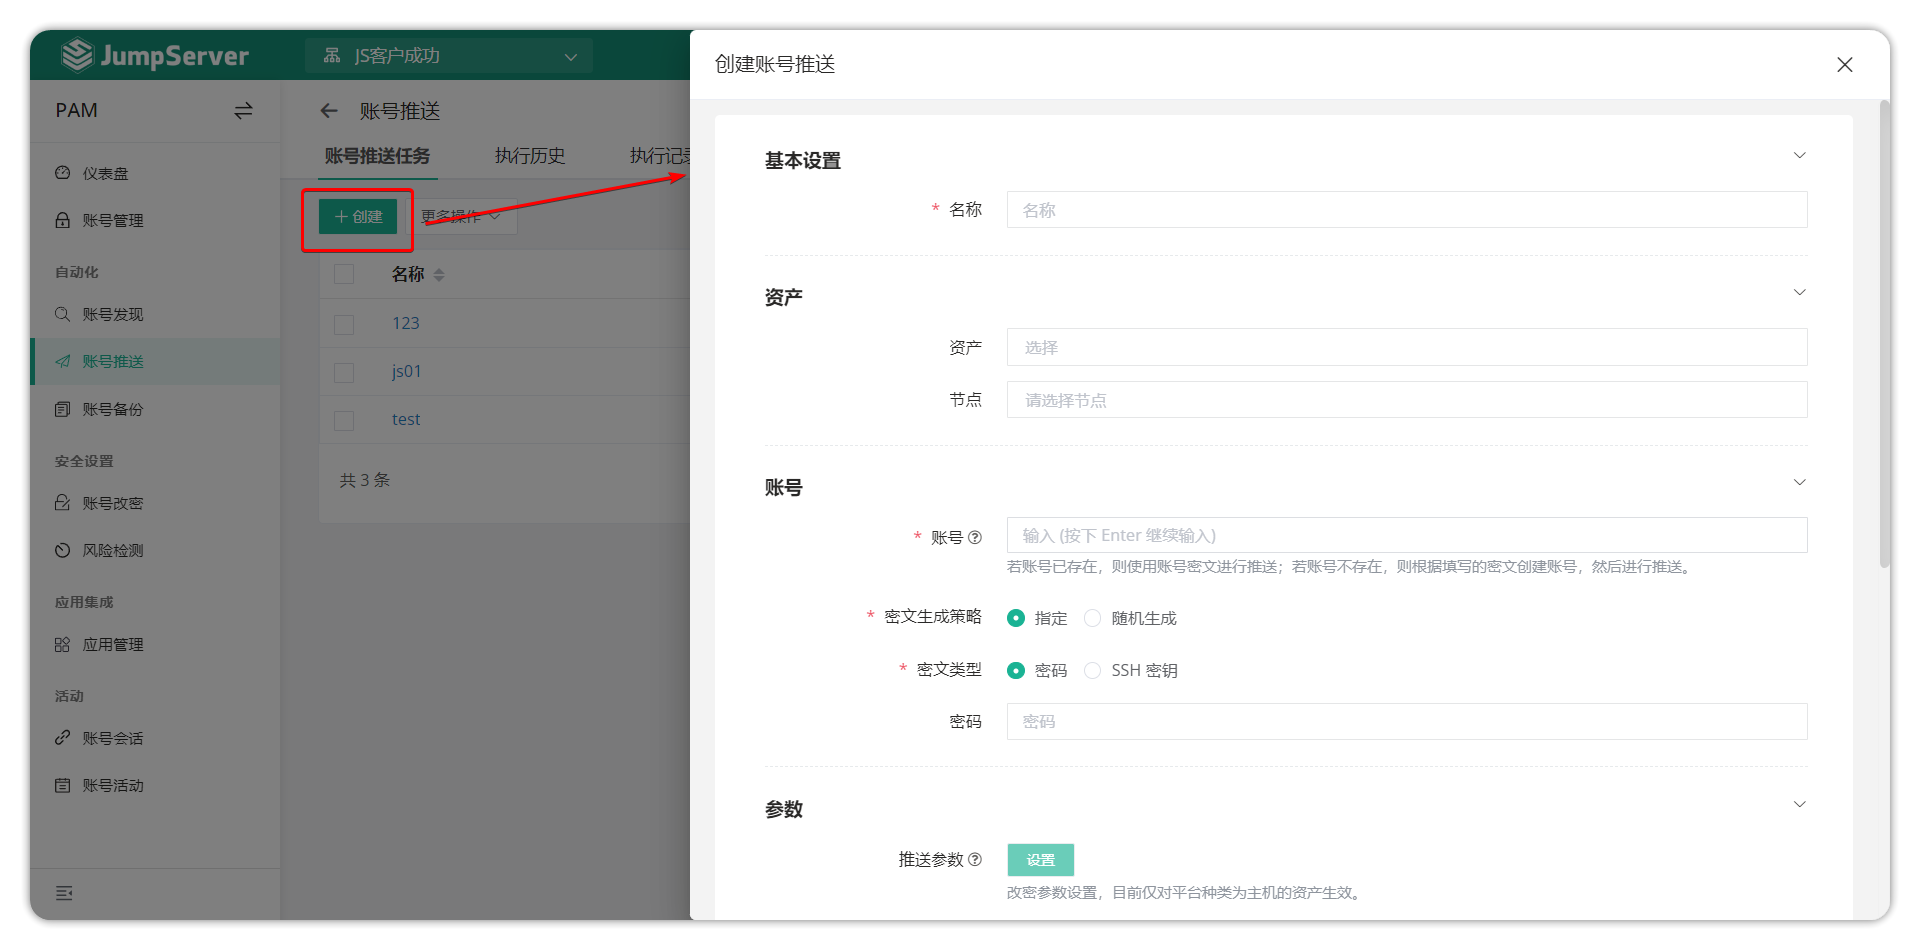Select the 指定 secret strategy radio

[1016, 618]
